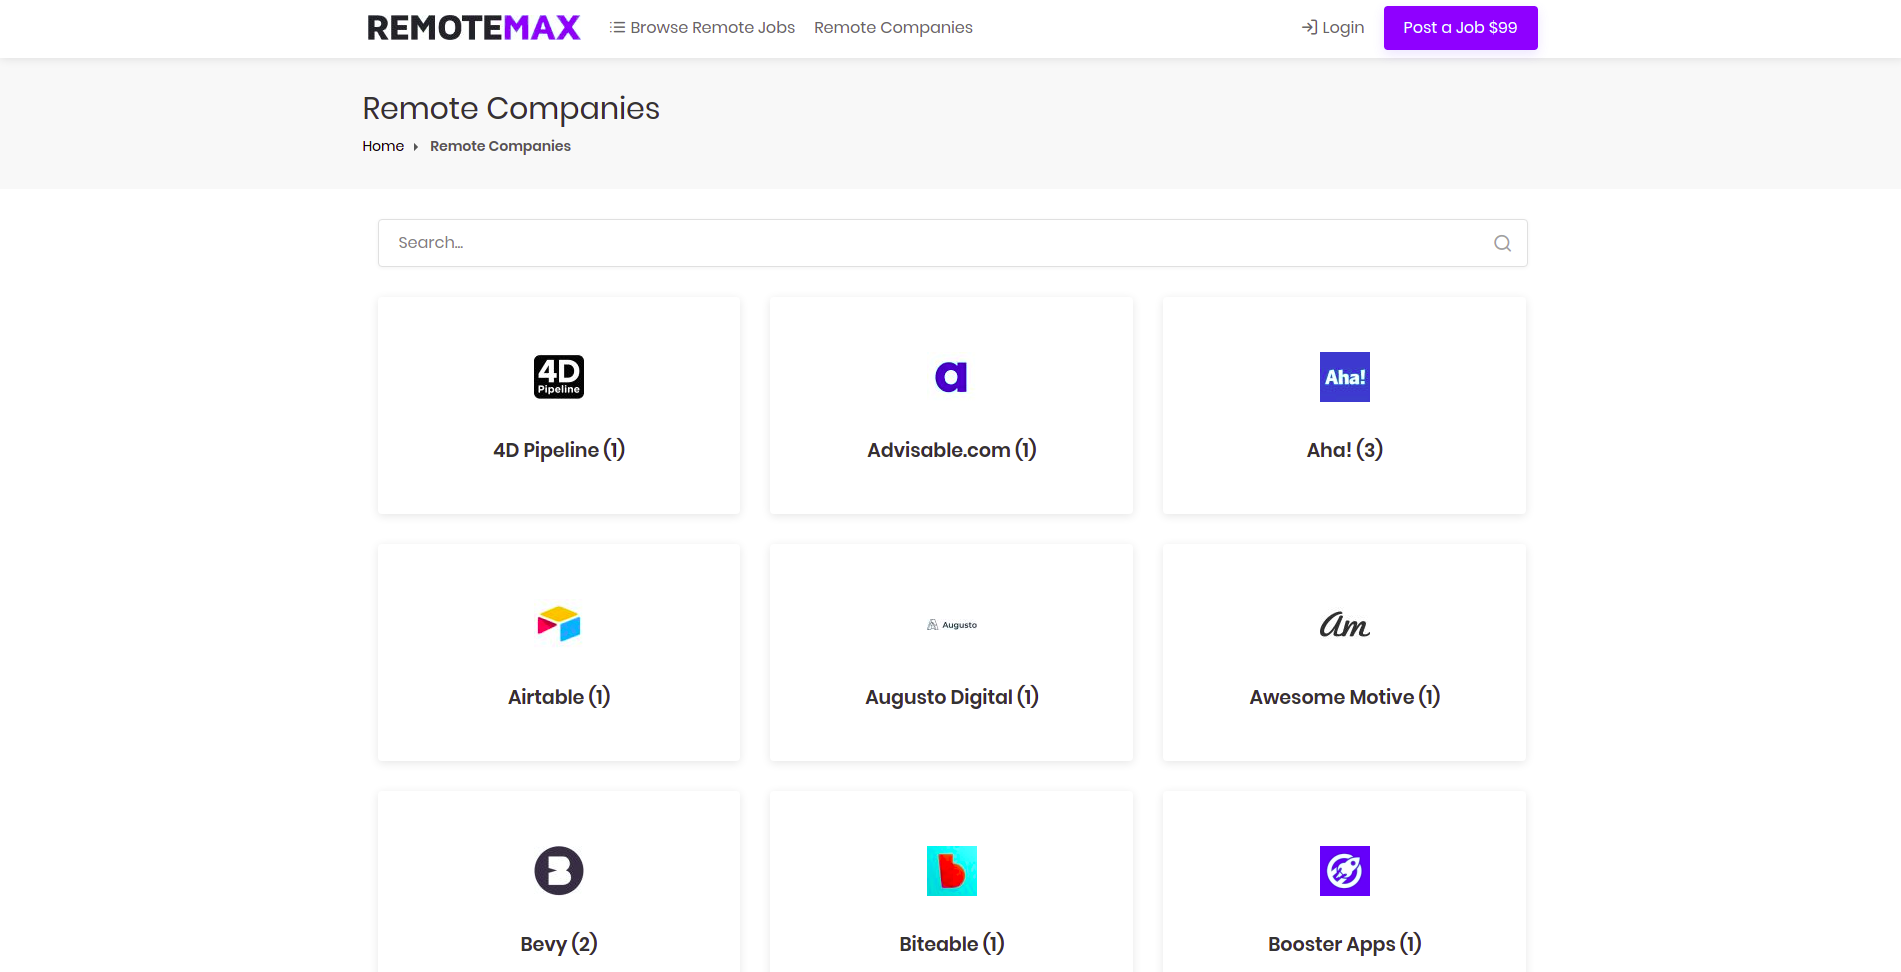1901x972 pixels.
Task: Select the Aha! company logo
Action: pyautogui.click(x=1344, y=377)
